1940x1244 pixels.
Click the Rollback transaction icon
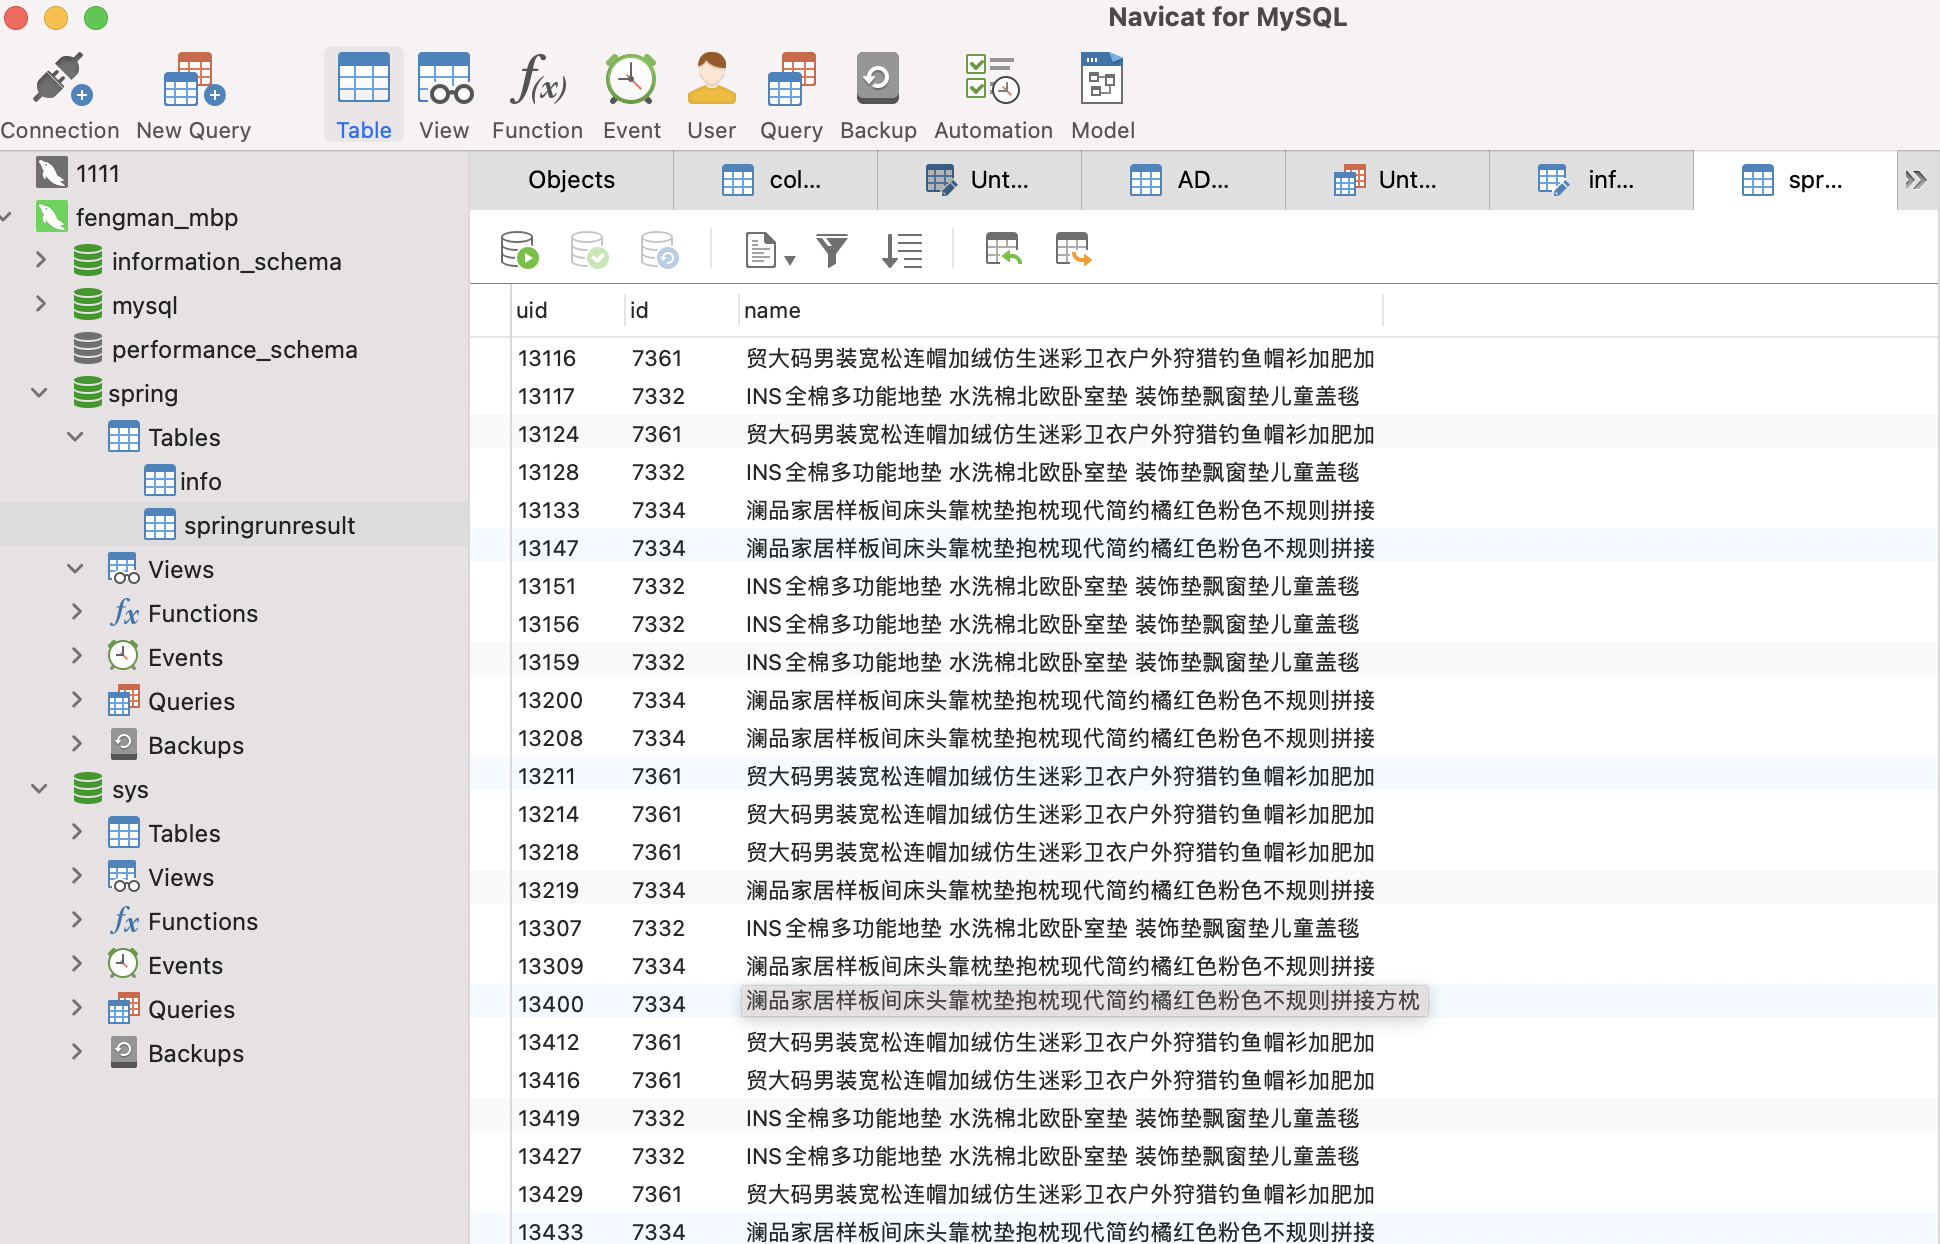click(659, 250)
